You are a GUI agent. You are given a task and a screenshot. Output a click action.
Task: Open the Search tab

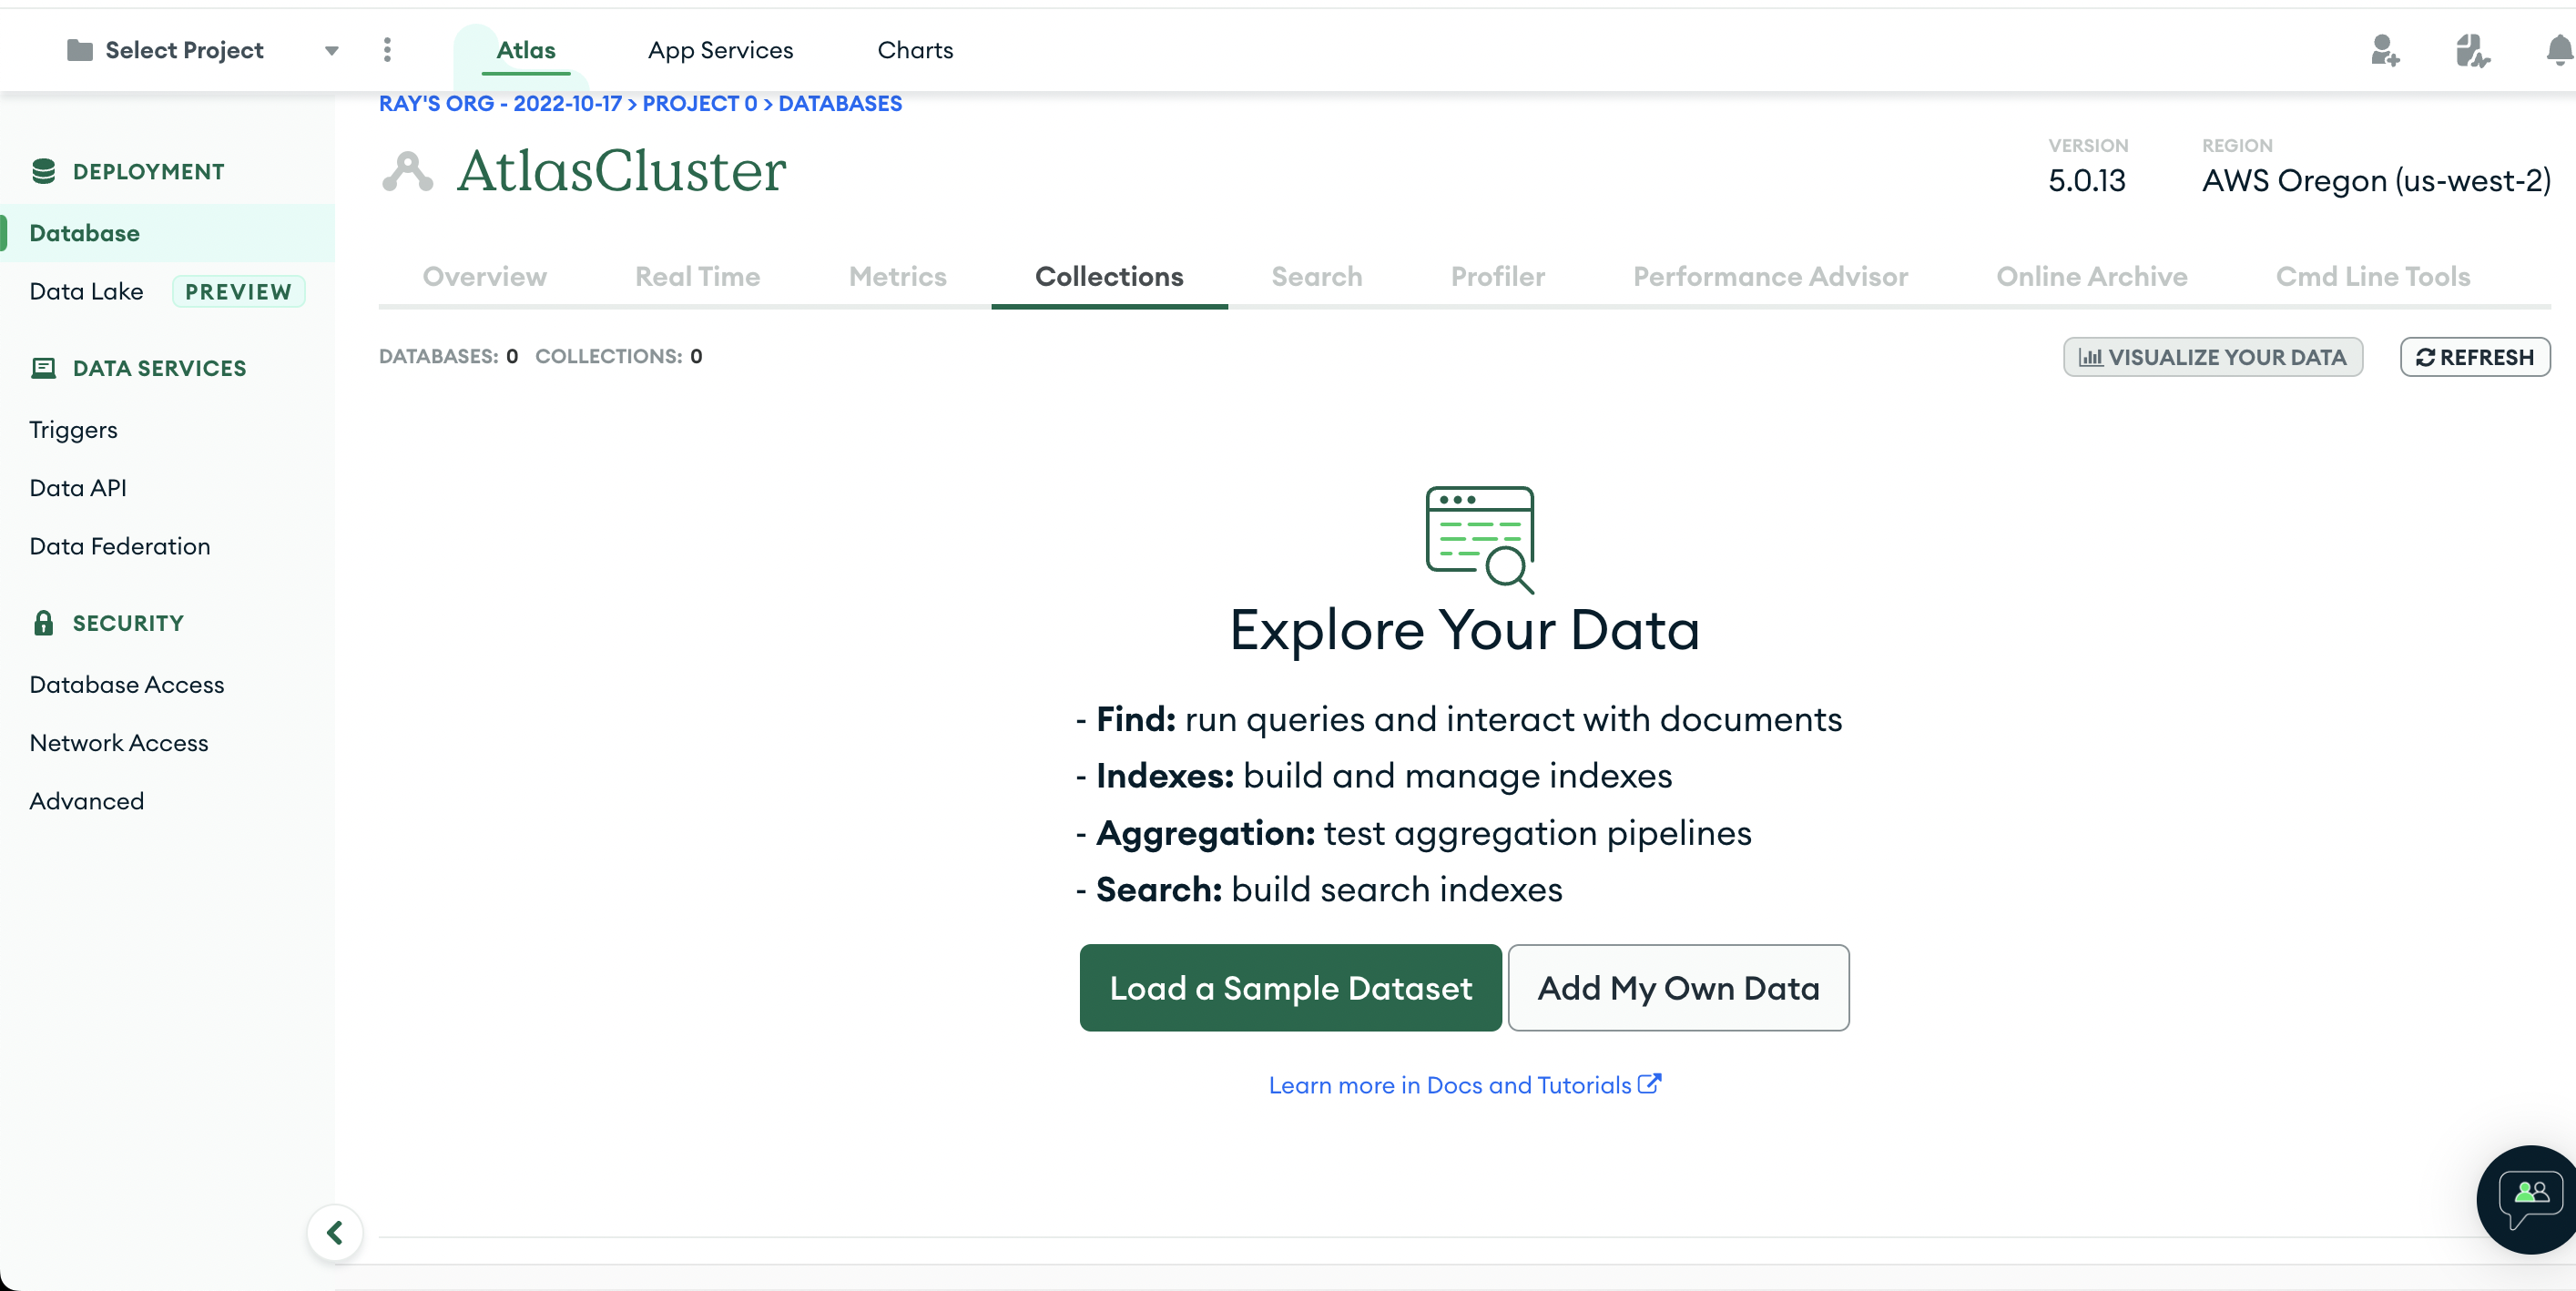(x=1316, y=276)
